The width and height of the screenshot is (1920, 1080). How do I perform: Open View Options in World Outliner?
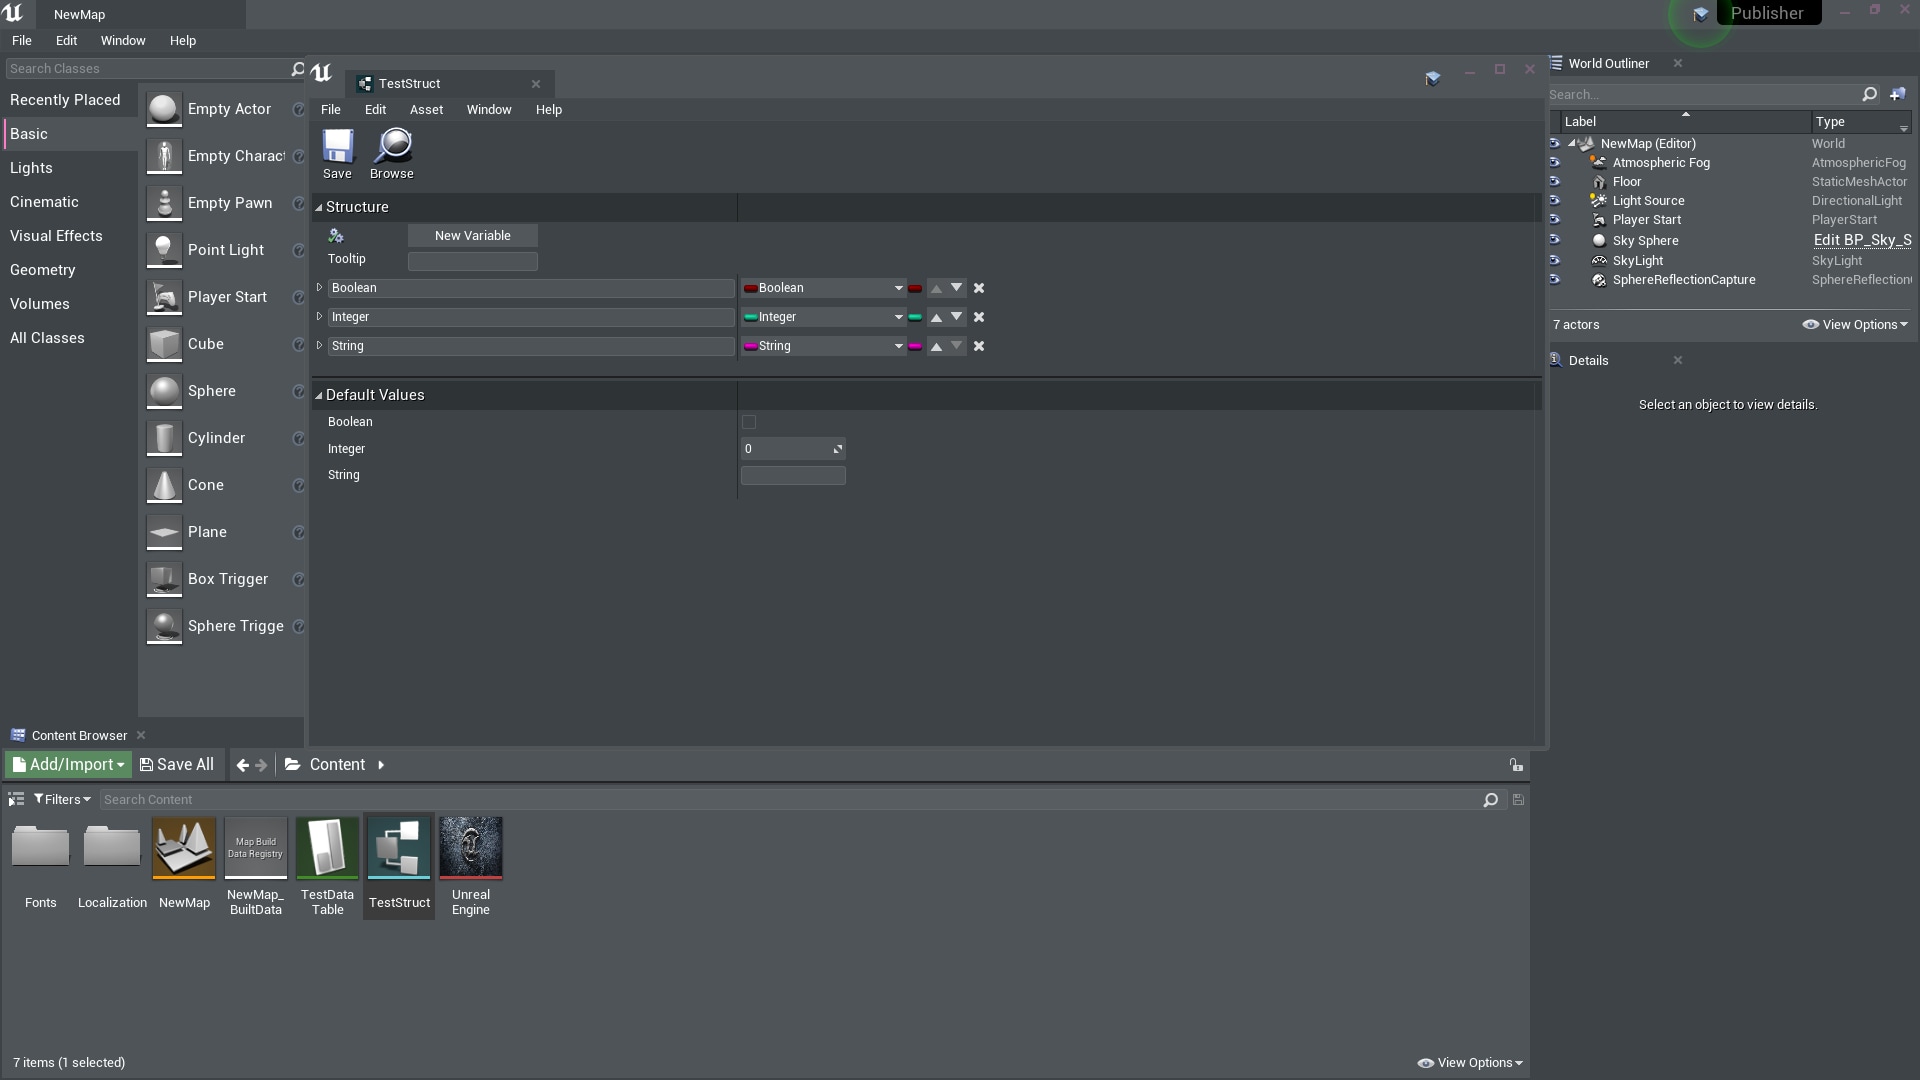tap(1855, 324)
